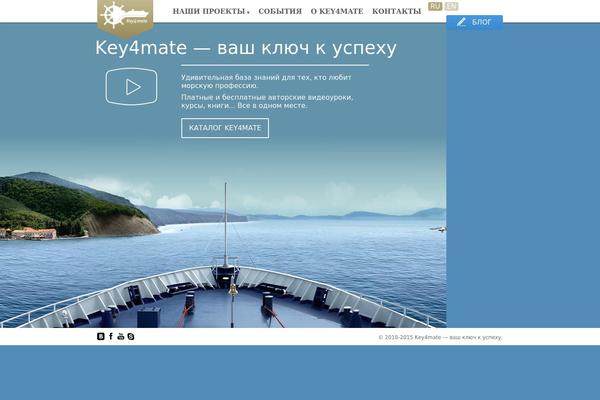Screen dimensions: 600x400
Task: Switch language to RU
Action: pos(435,6)
